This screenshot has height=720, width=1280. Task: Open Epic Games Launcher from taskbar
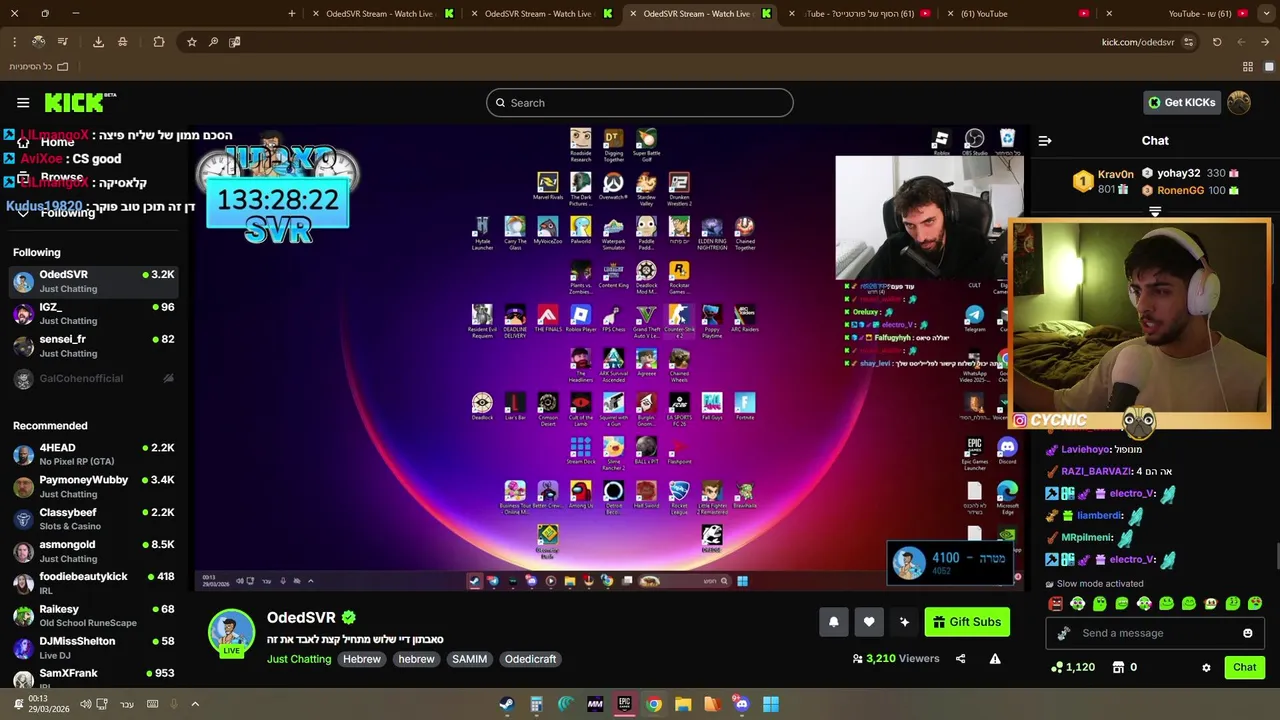point(624,704)
